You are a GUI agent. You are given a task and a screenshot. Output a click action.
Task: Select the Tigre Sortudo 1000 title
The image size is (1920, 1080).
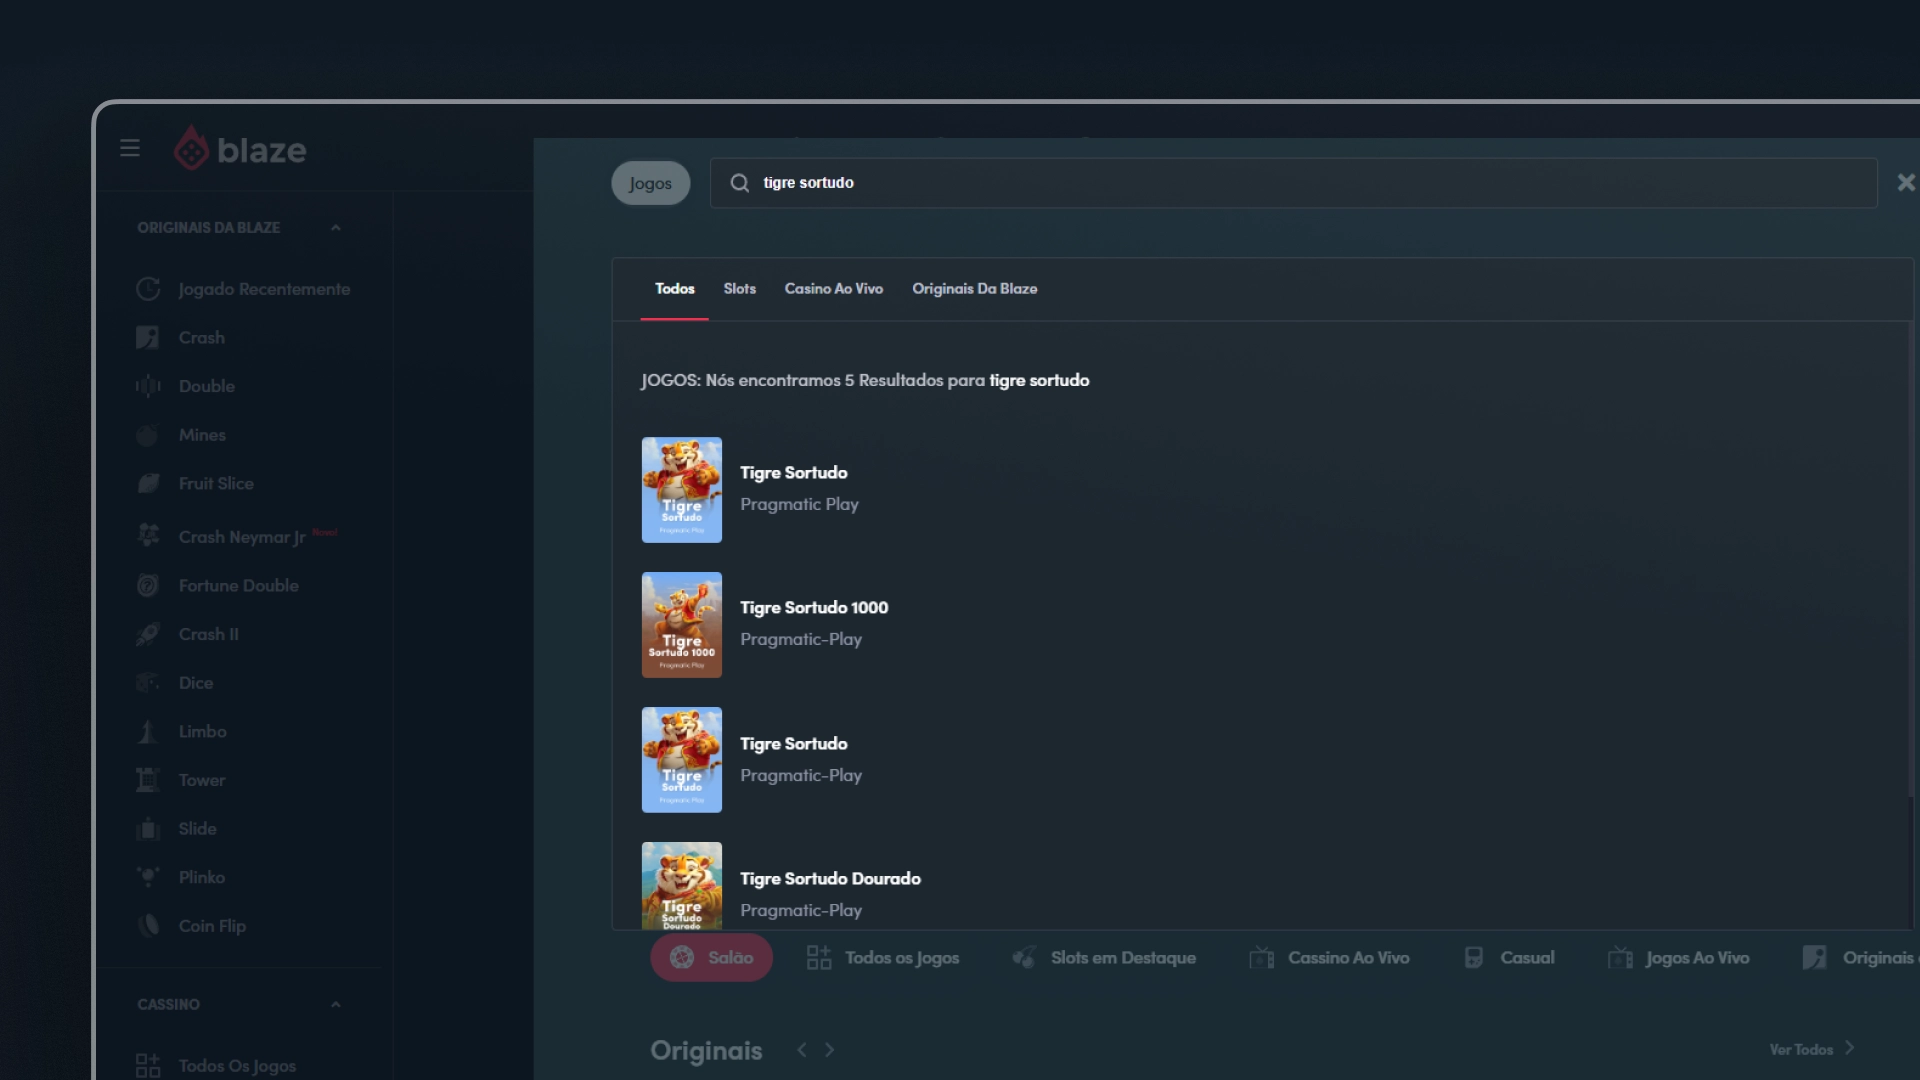coord(814,608)
